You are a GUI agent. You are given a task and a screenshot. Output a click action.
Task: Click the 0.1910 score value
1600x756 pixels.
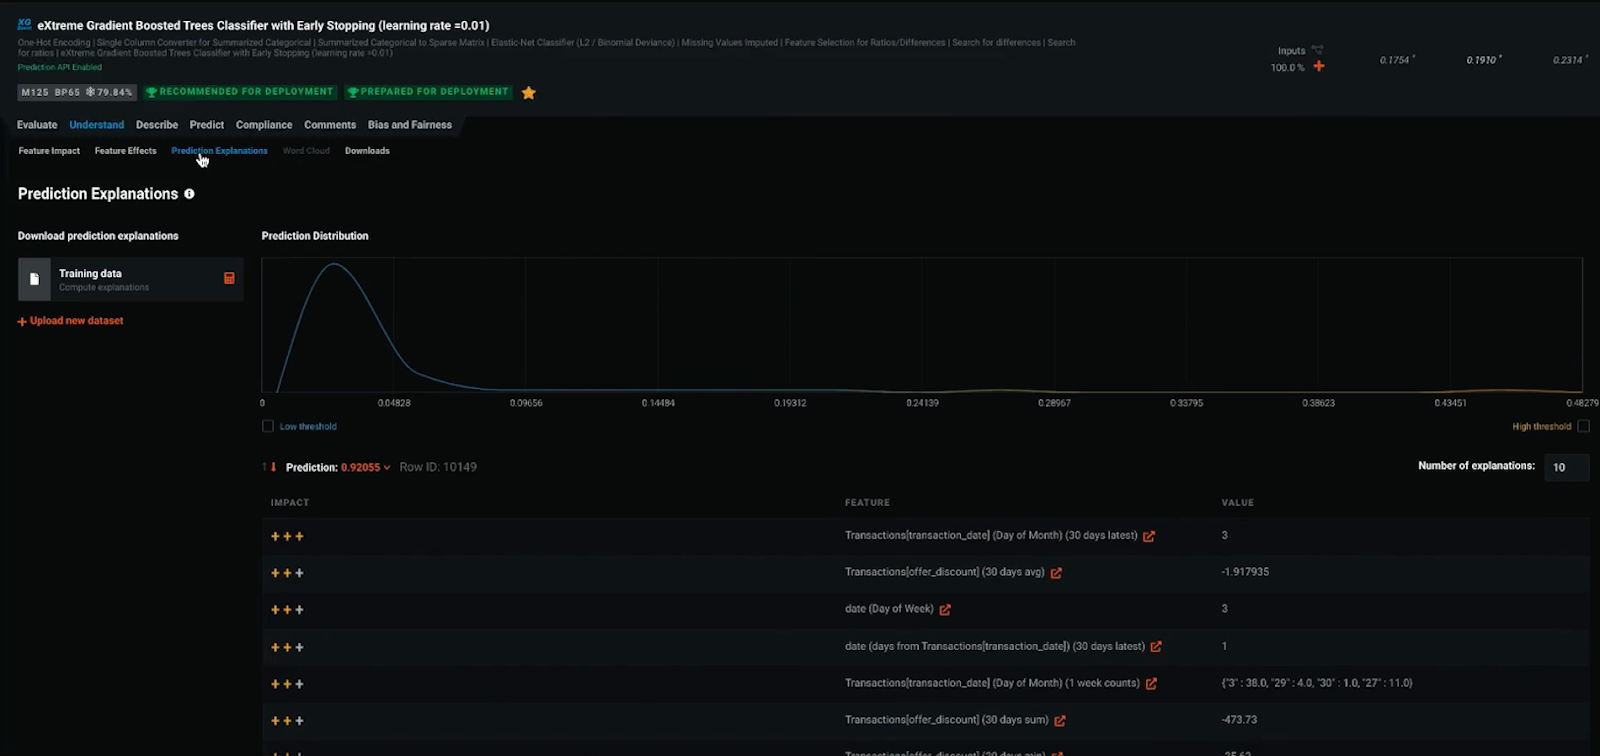pos(1482,60)
